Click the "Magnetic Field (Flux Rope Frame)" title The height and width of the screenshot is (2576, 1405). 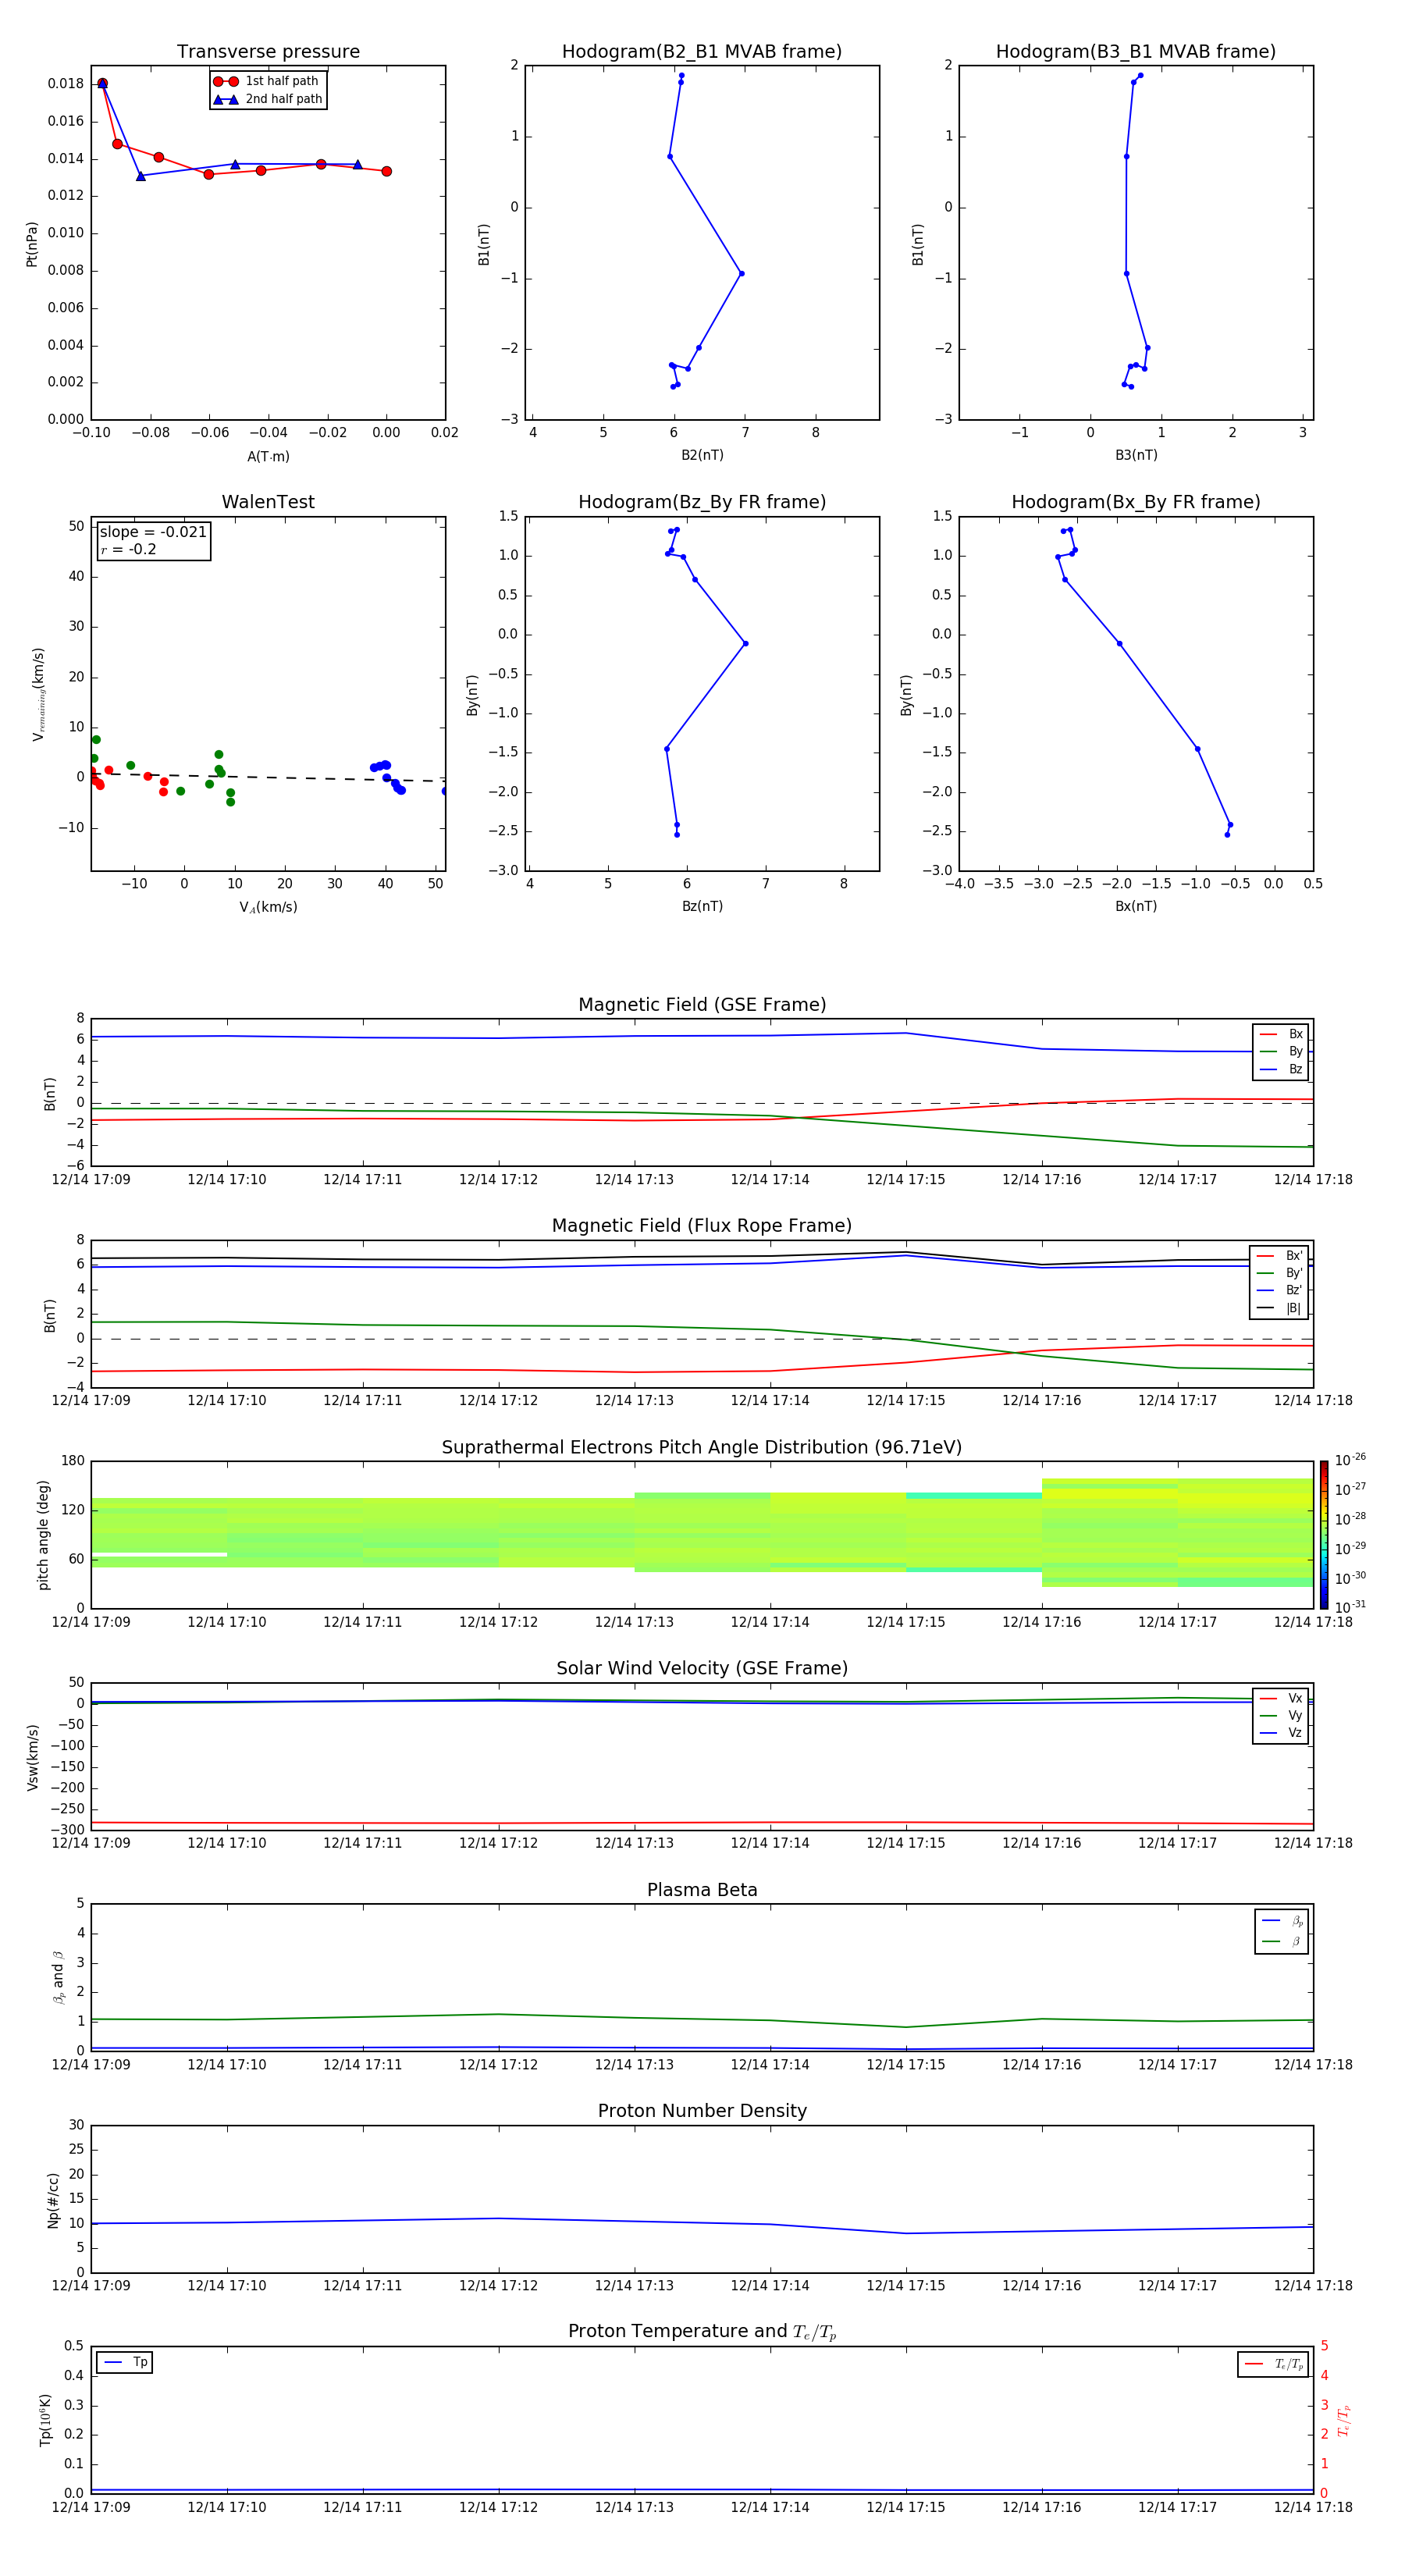point(702,1226)
